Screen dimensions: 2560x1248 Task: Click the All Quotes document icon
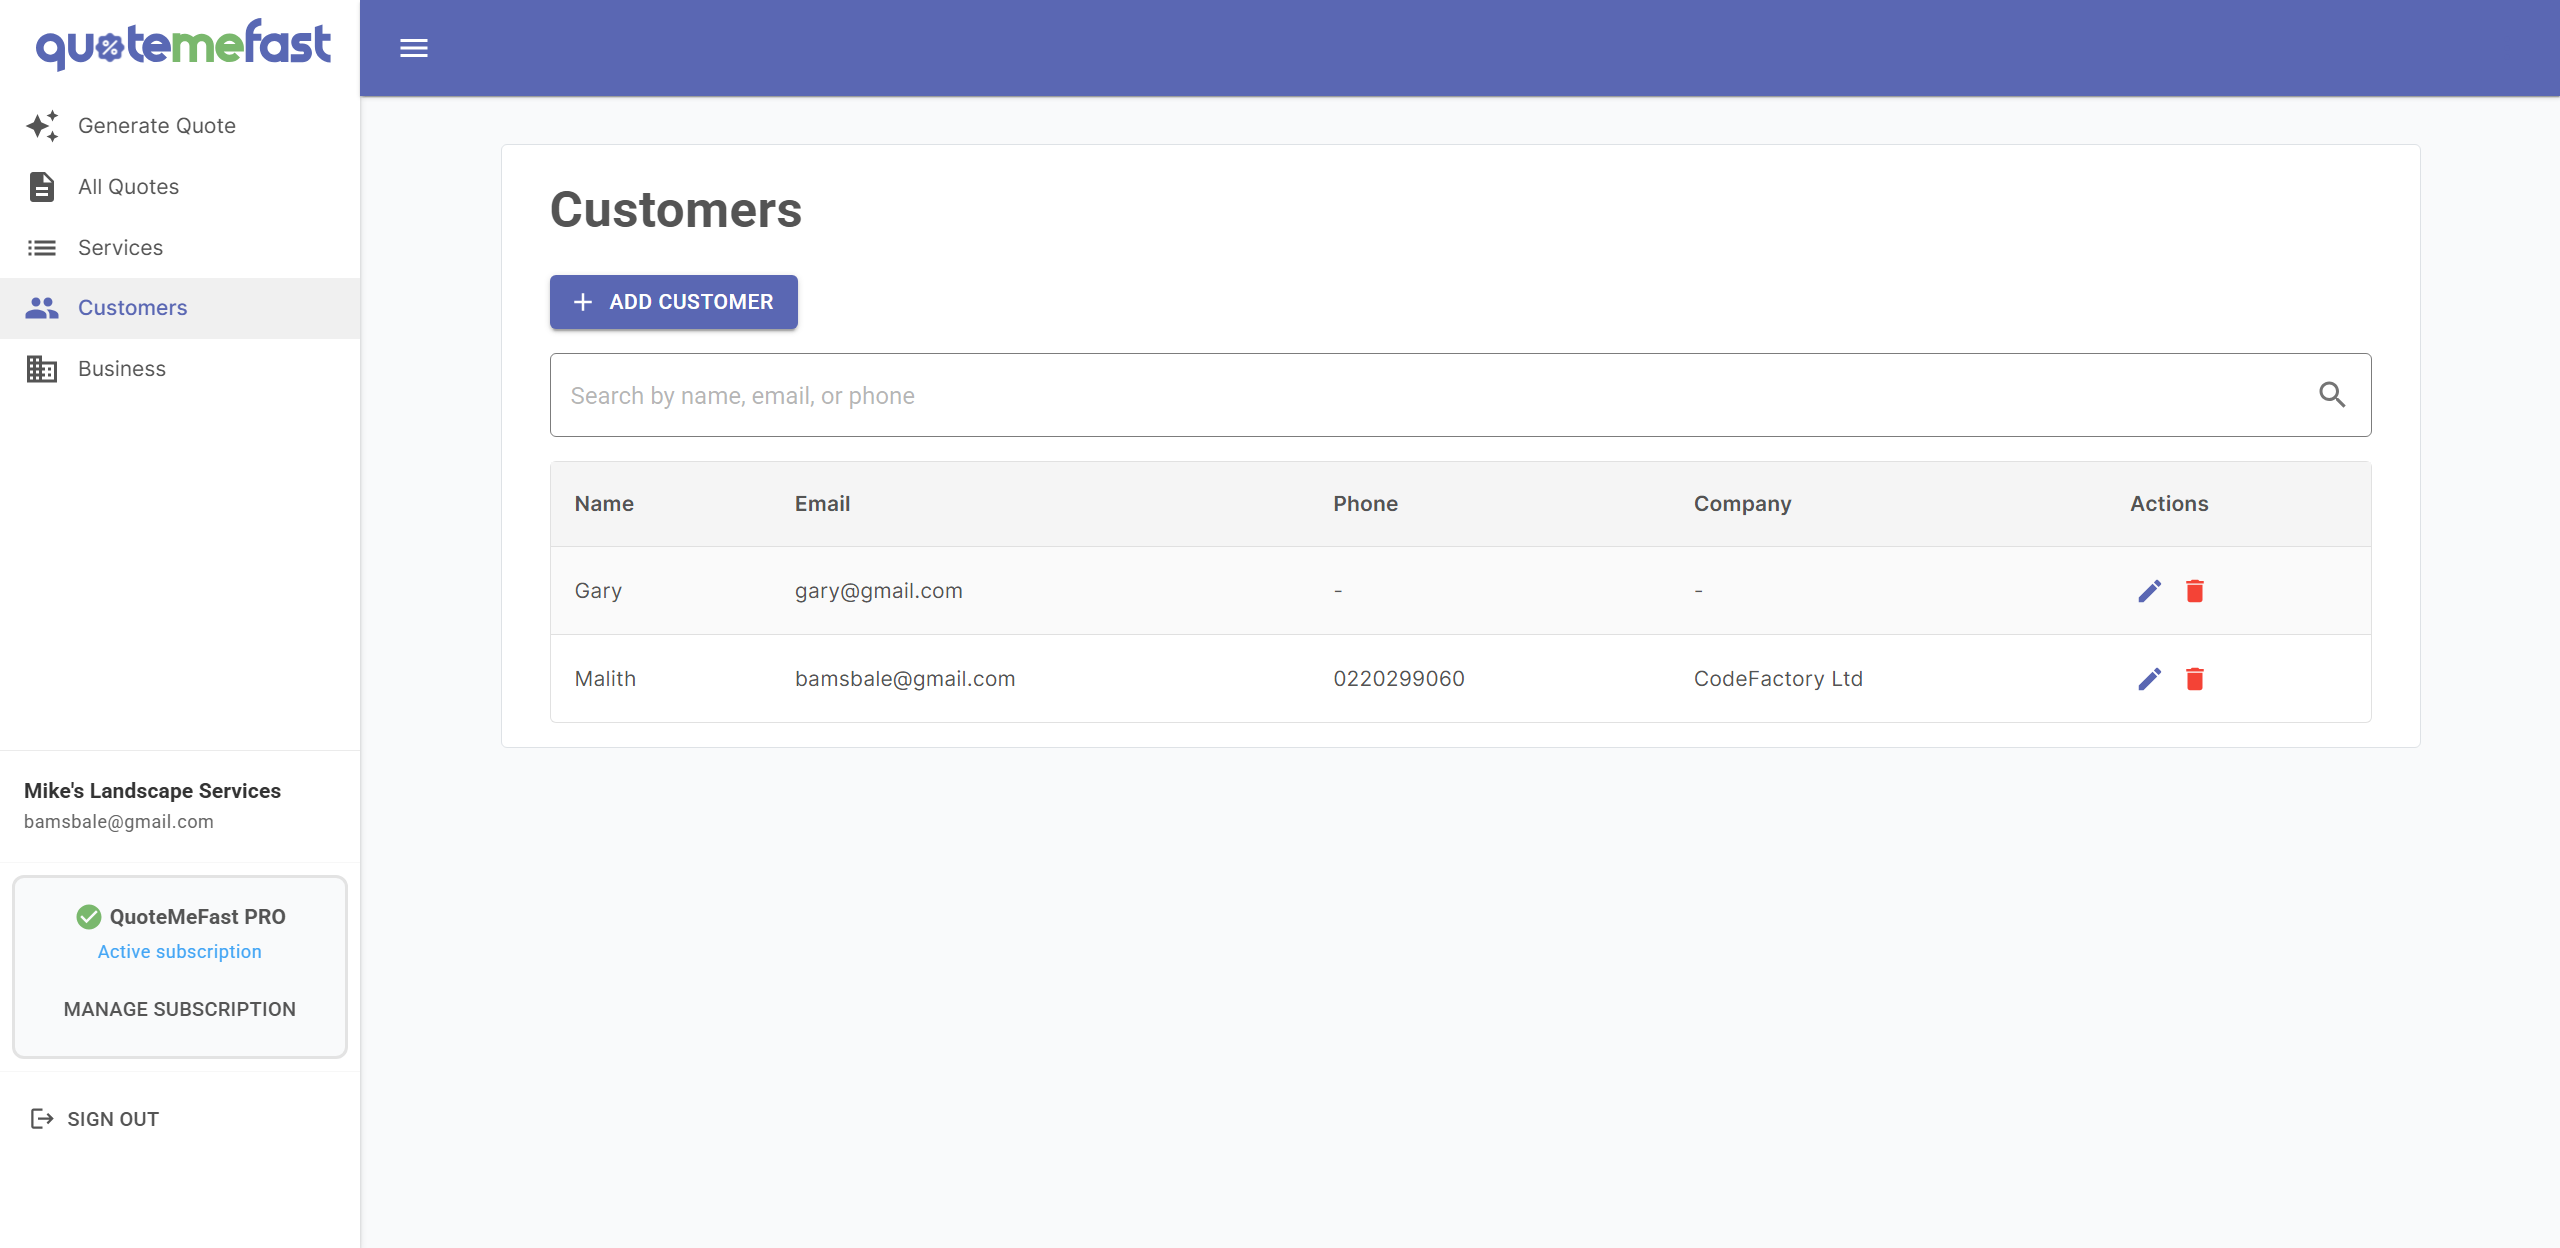pyautogui.click(x=42, y=187)
